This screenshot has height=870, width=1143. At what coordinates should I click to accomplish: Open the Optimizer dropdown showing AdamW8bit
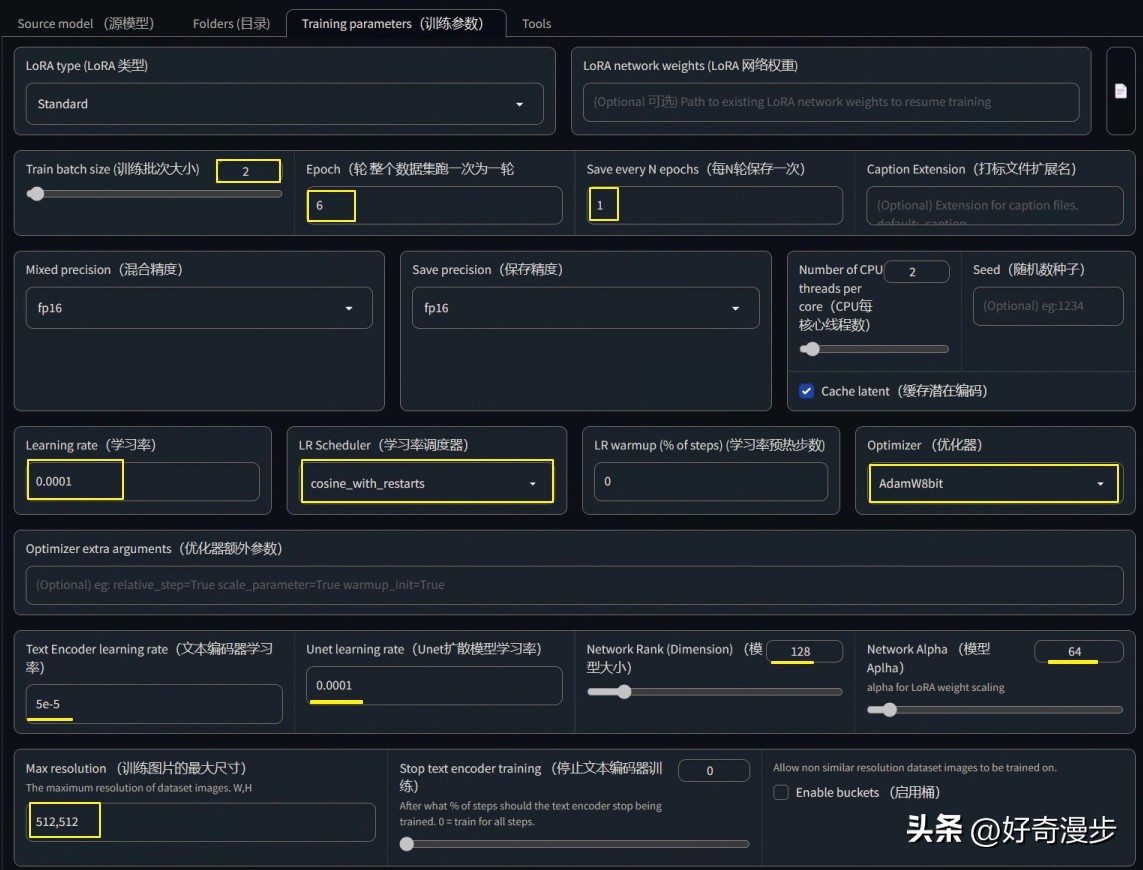point(992,484)
